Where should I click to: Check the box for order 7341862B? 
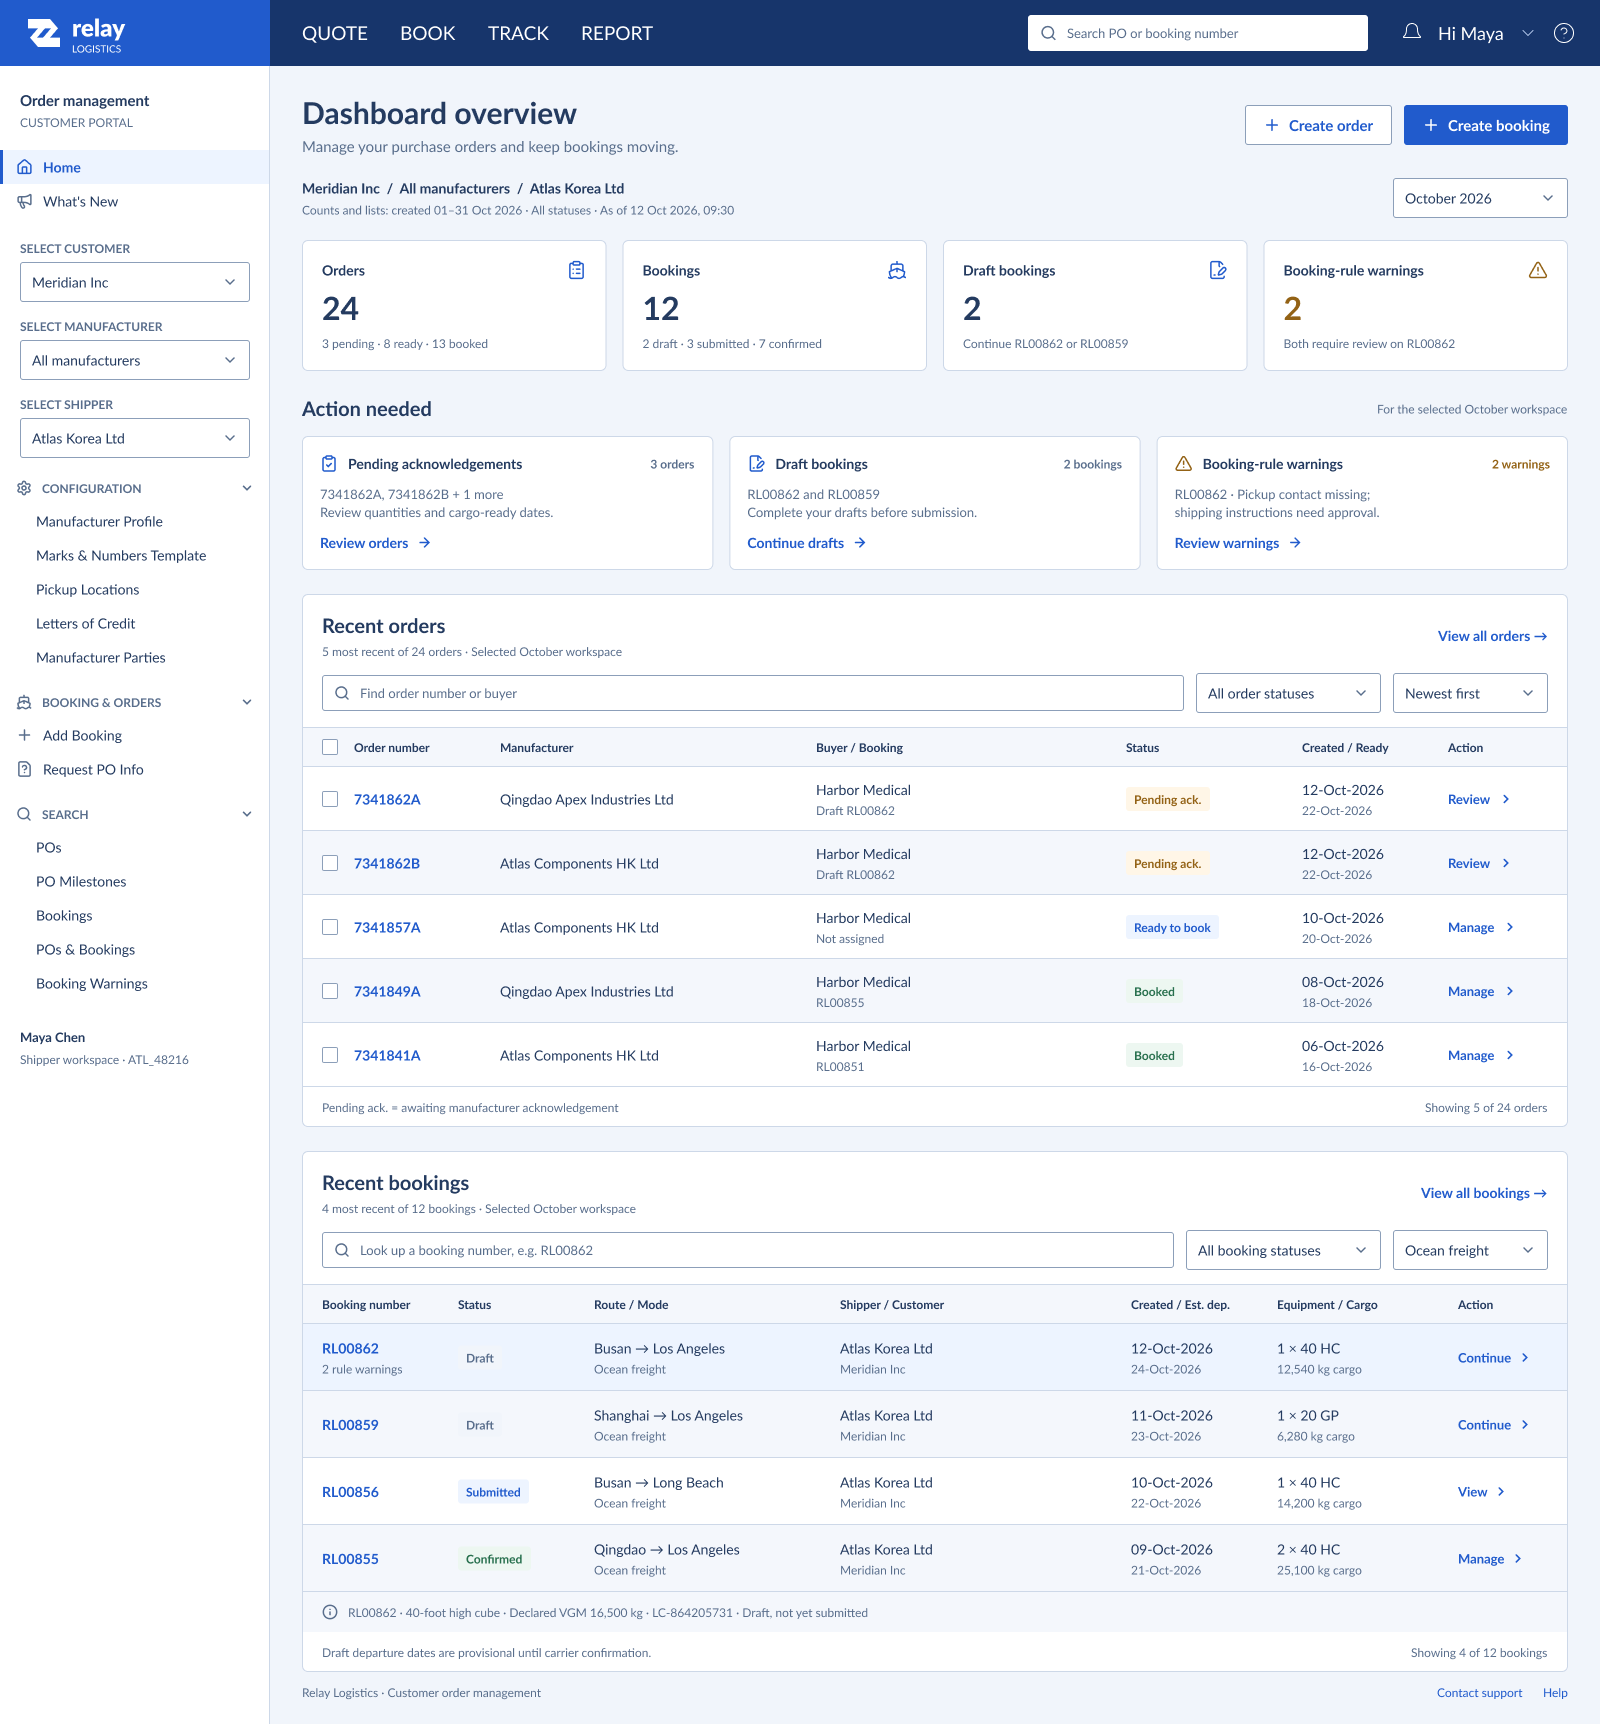coord(330,863)
